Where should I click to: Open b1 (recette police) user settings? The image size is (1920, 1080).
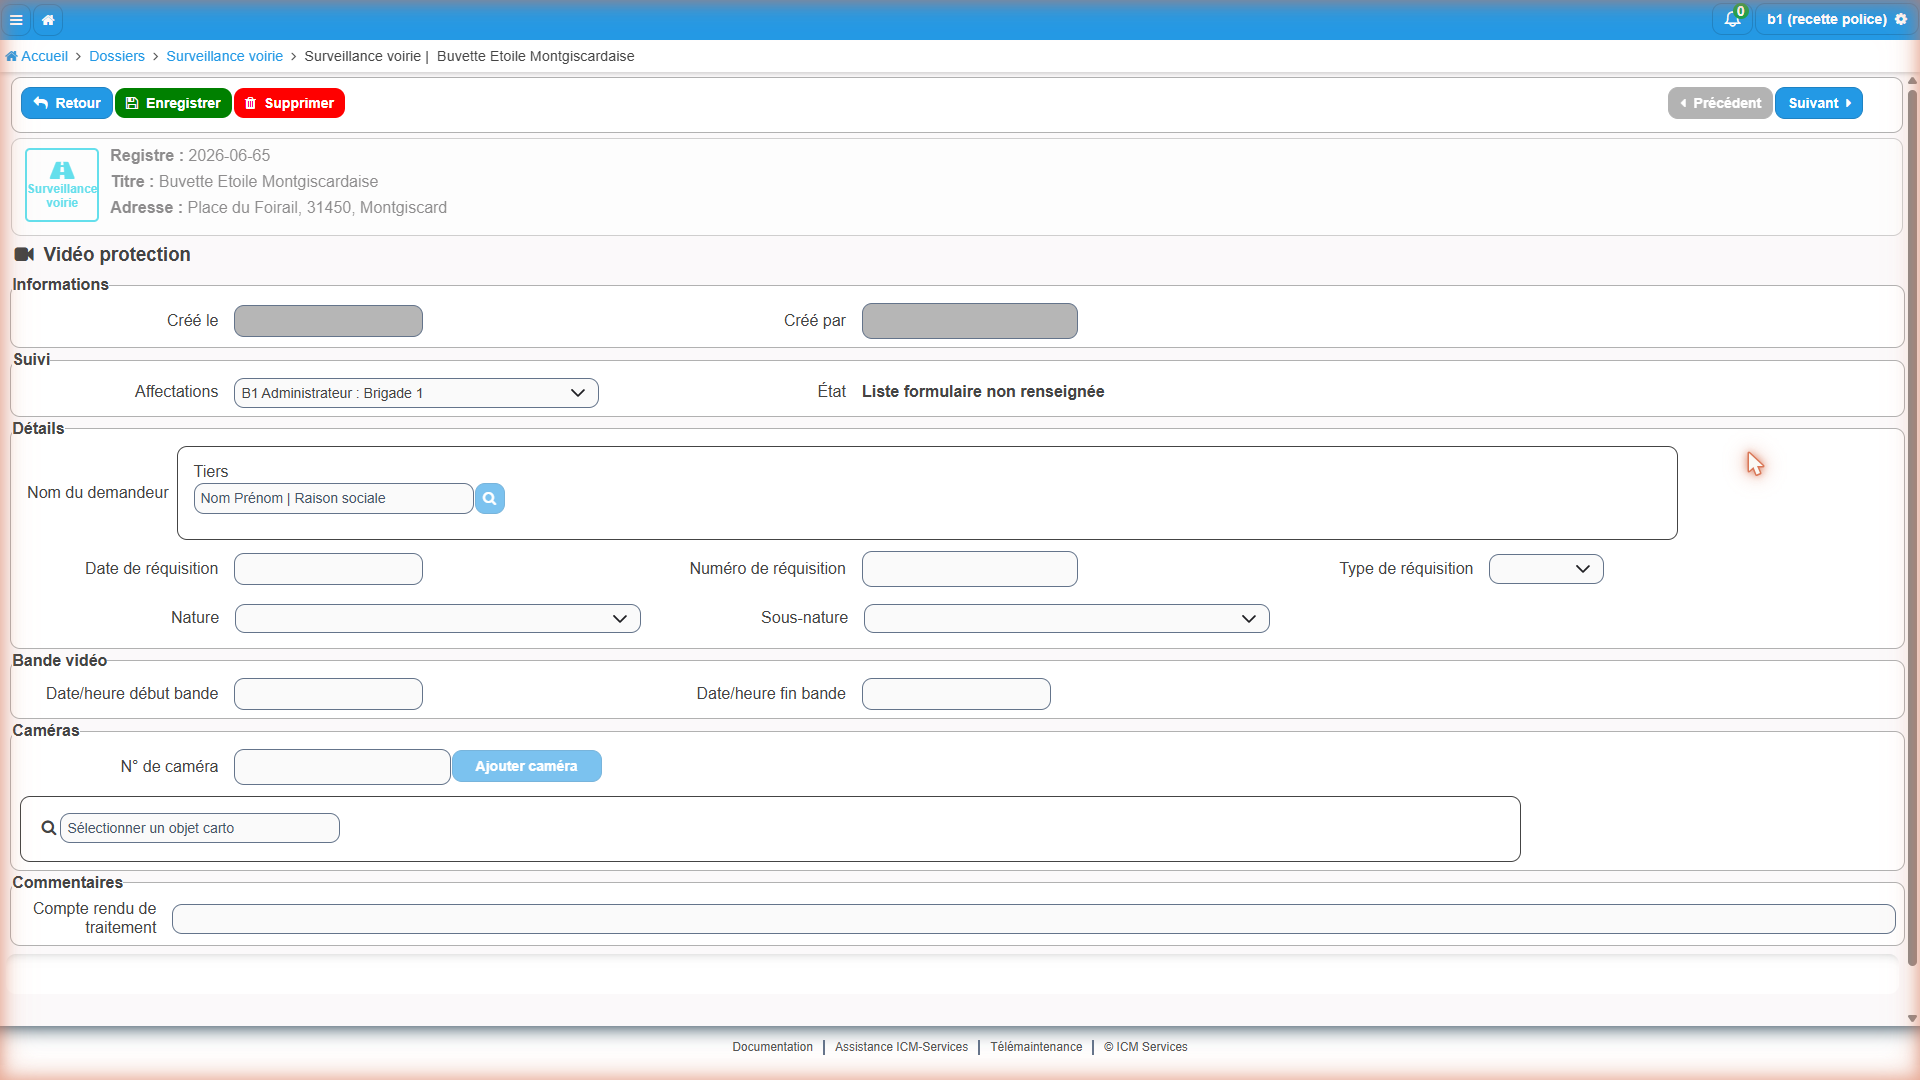[1836, 19]
